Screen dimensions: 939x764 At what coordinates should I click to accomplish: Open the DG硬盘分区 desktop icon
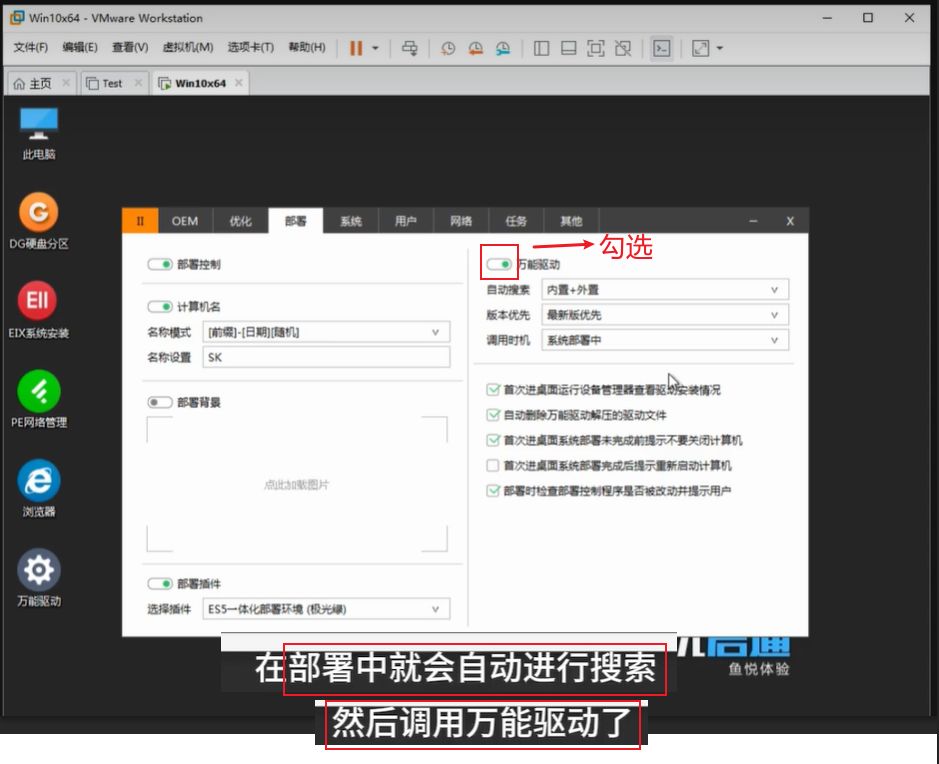point(39,213)
